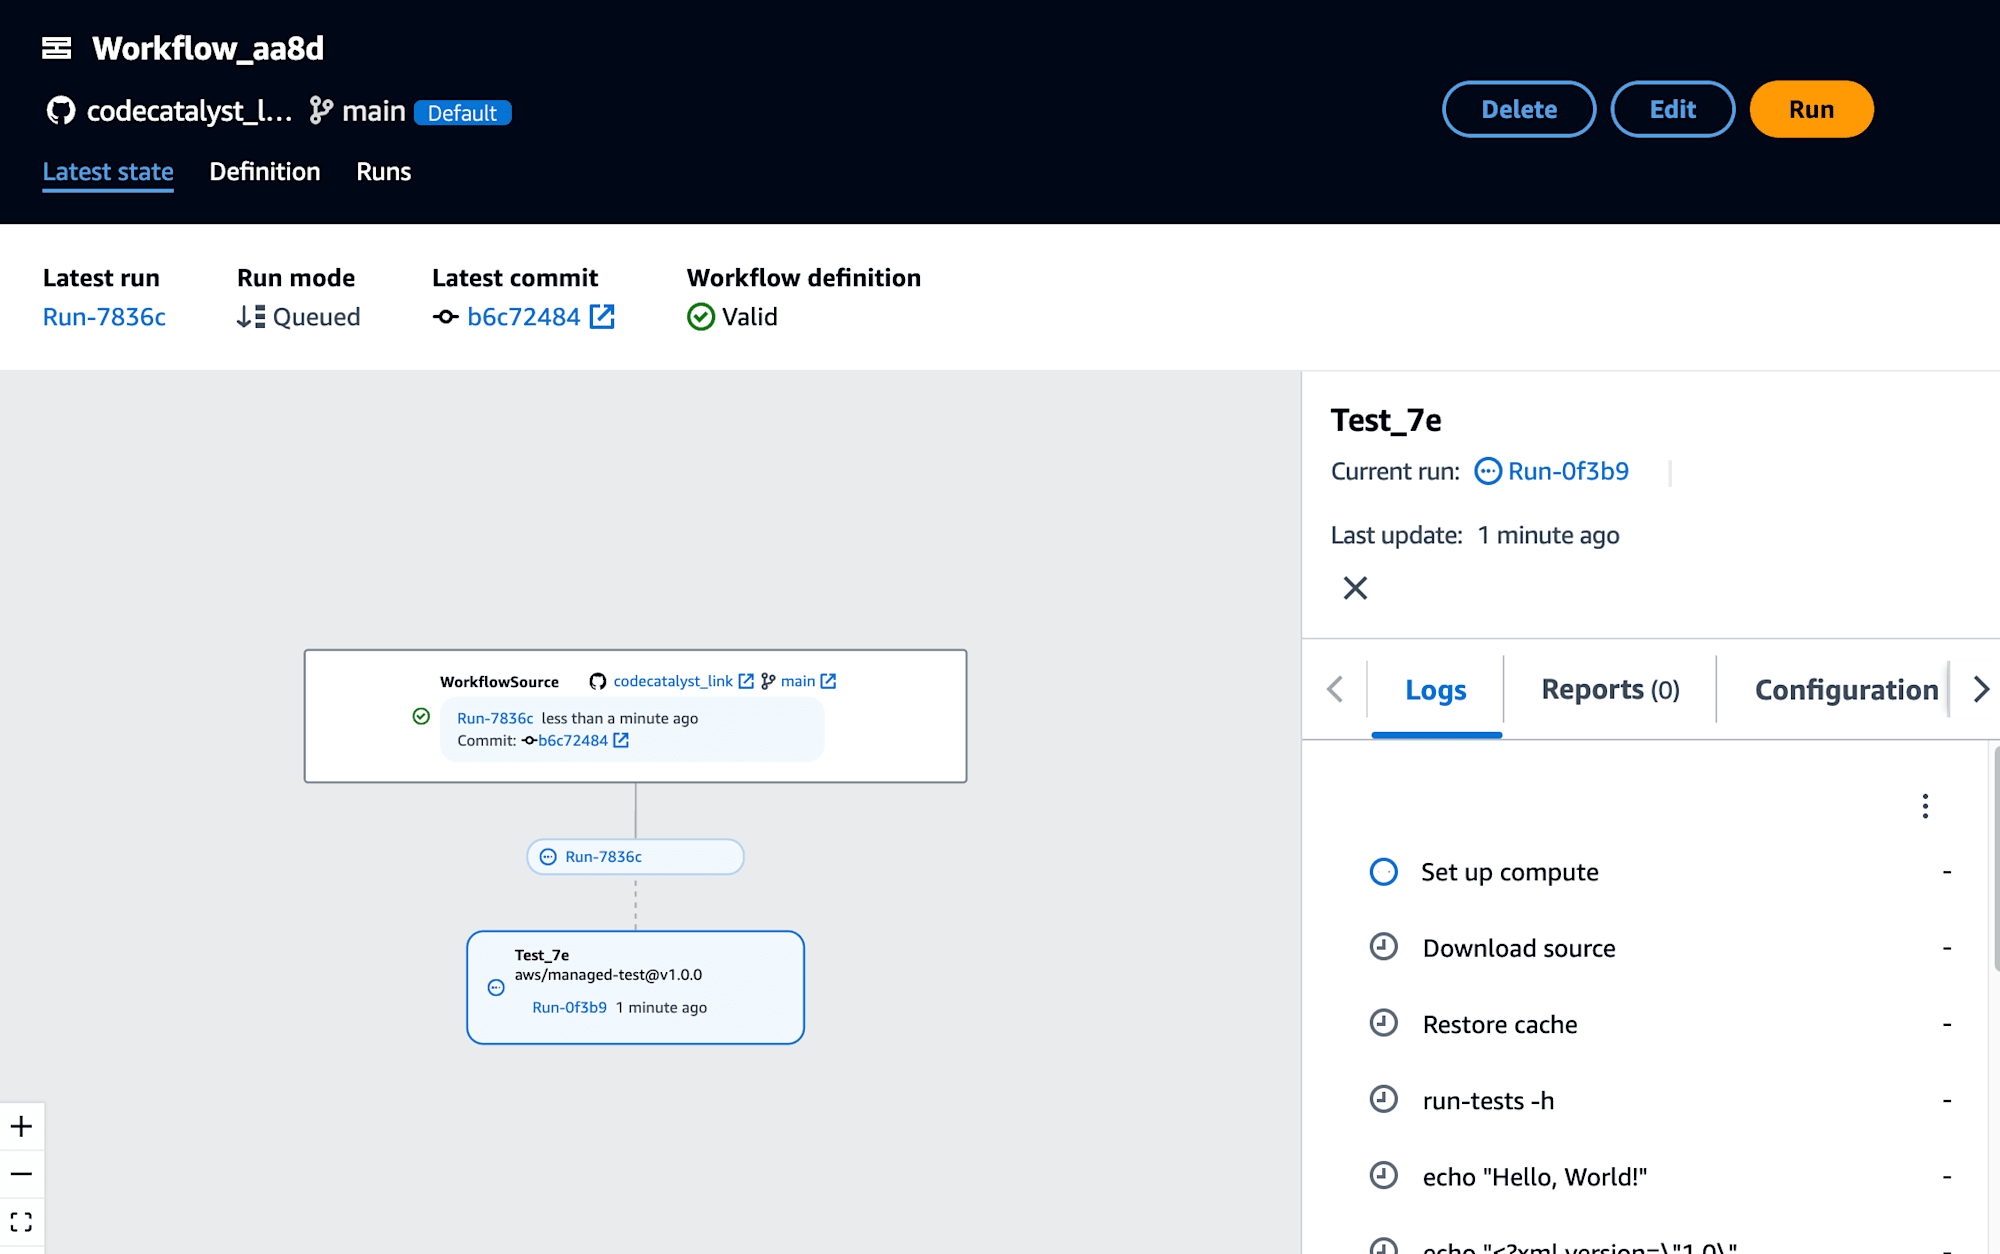Select the Test_7e action node
The height and width of the screenshot is (1254, 2000).
[635, 987]
